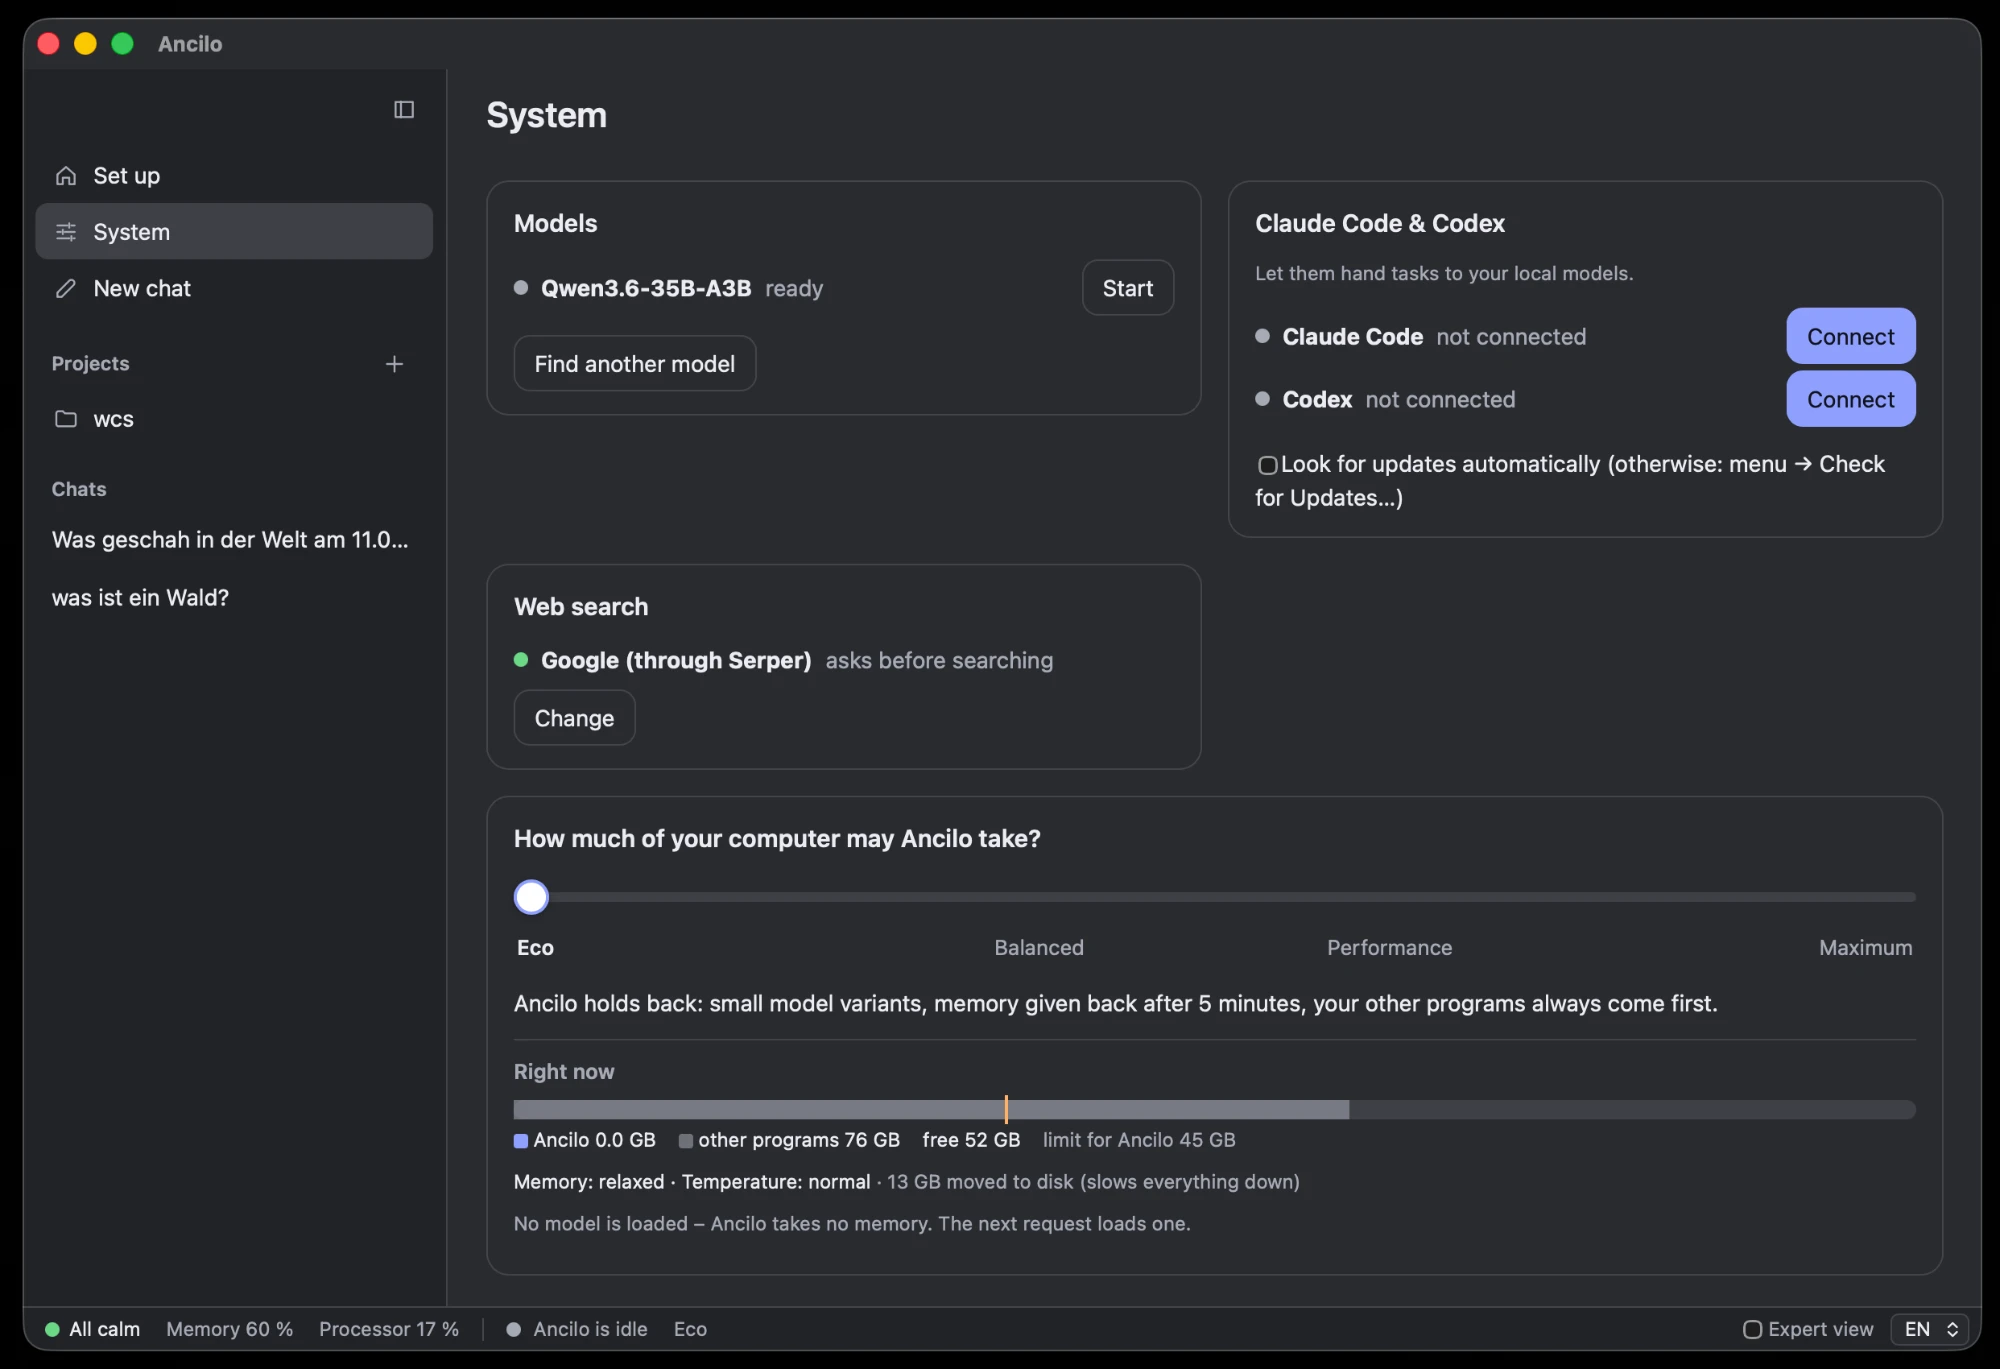2000x1369 pixels.
Task: Click the Ancilo is idle status dot
Action: coord(514,1329)
